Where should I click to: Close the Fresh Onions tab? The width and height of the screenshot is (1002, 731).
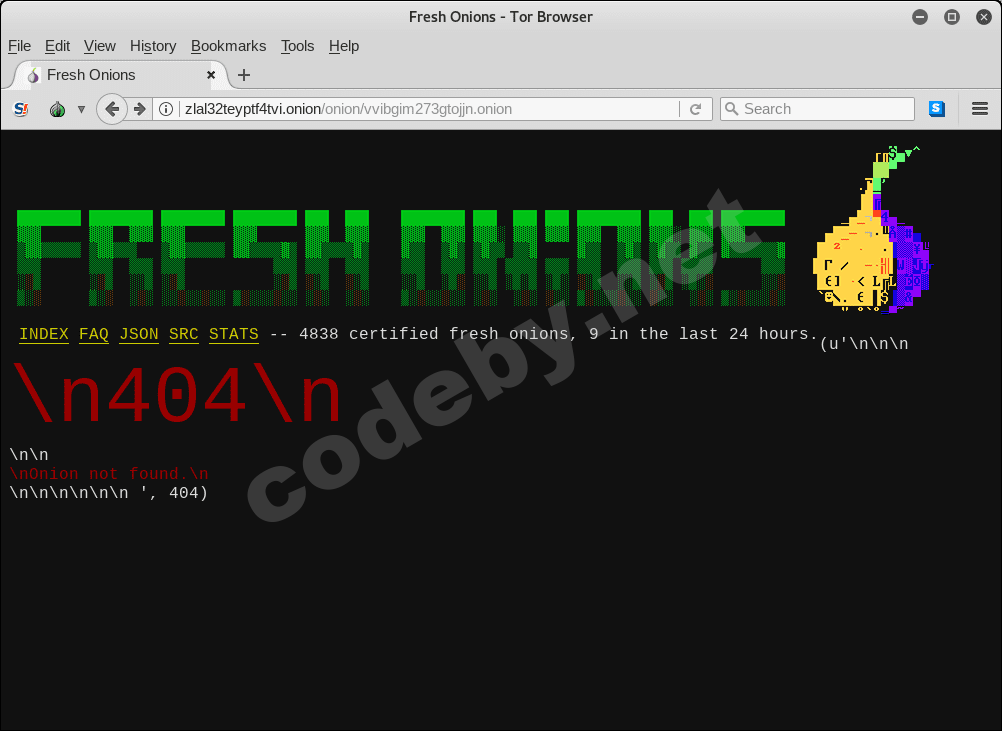pyautogui.click(x=211, y=75)
